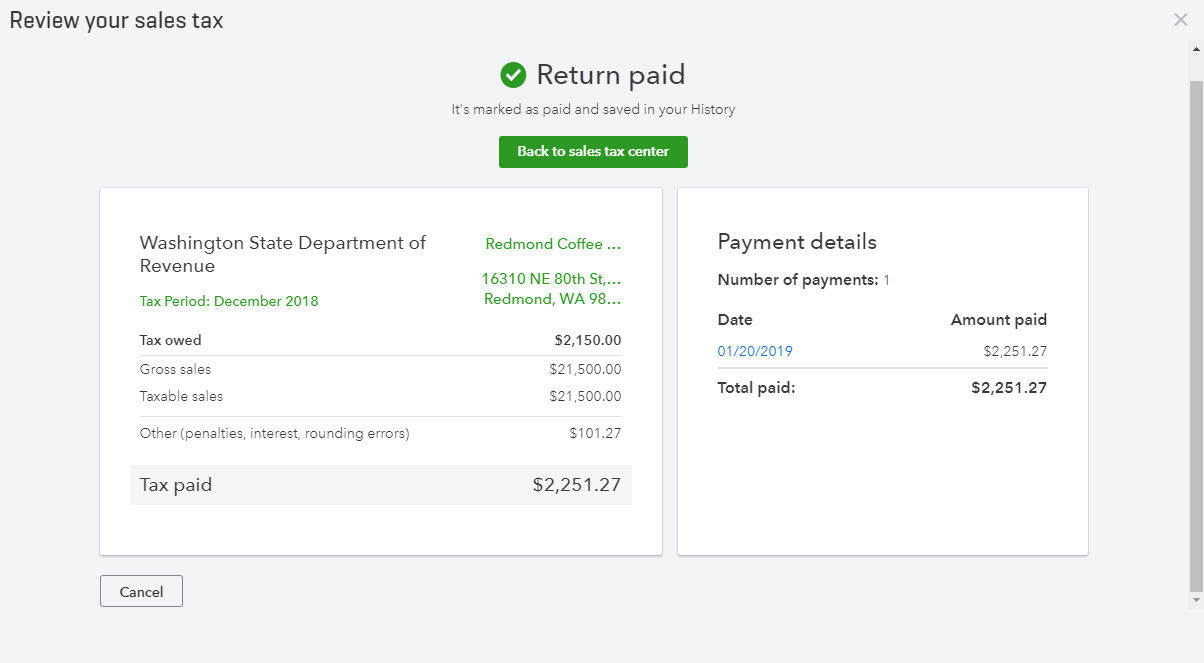The height and width of the screenshot is (663, 1204).
Task: Click the Tax Period: December 2018 label
Action: click(229, 301)
